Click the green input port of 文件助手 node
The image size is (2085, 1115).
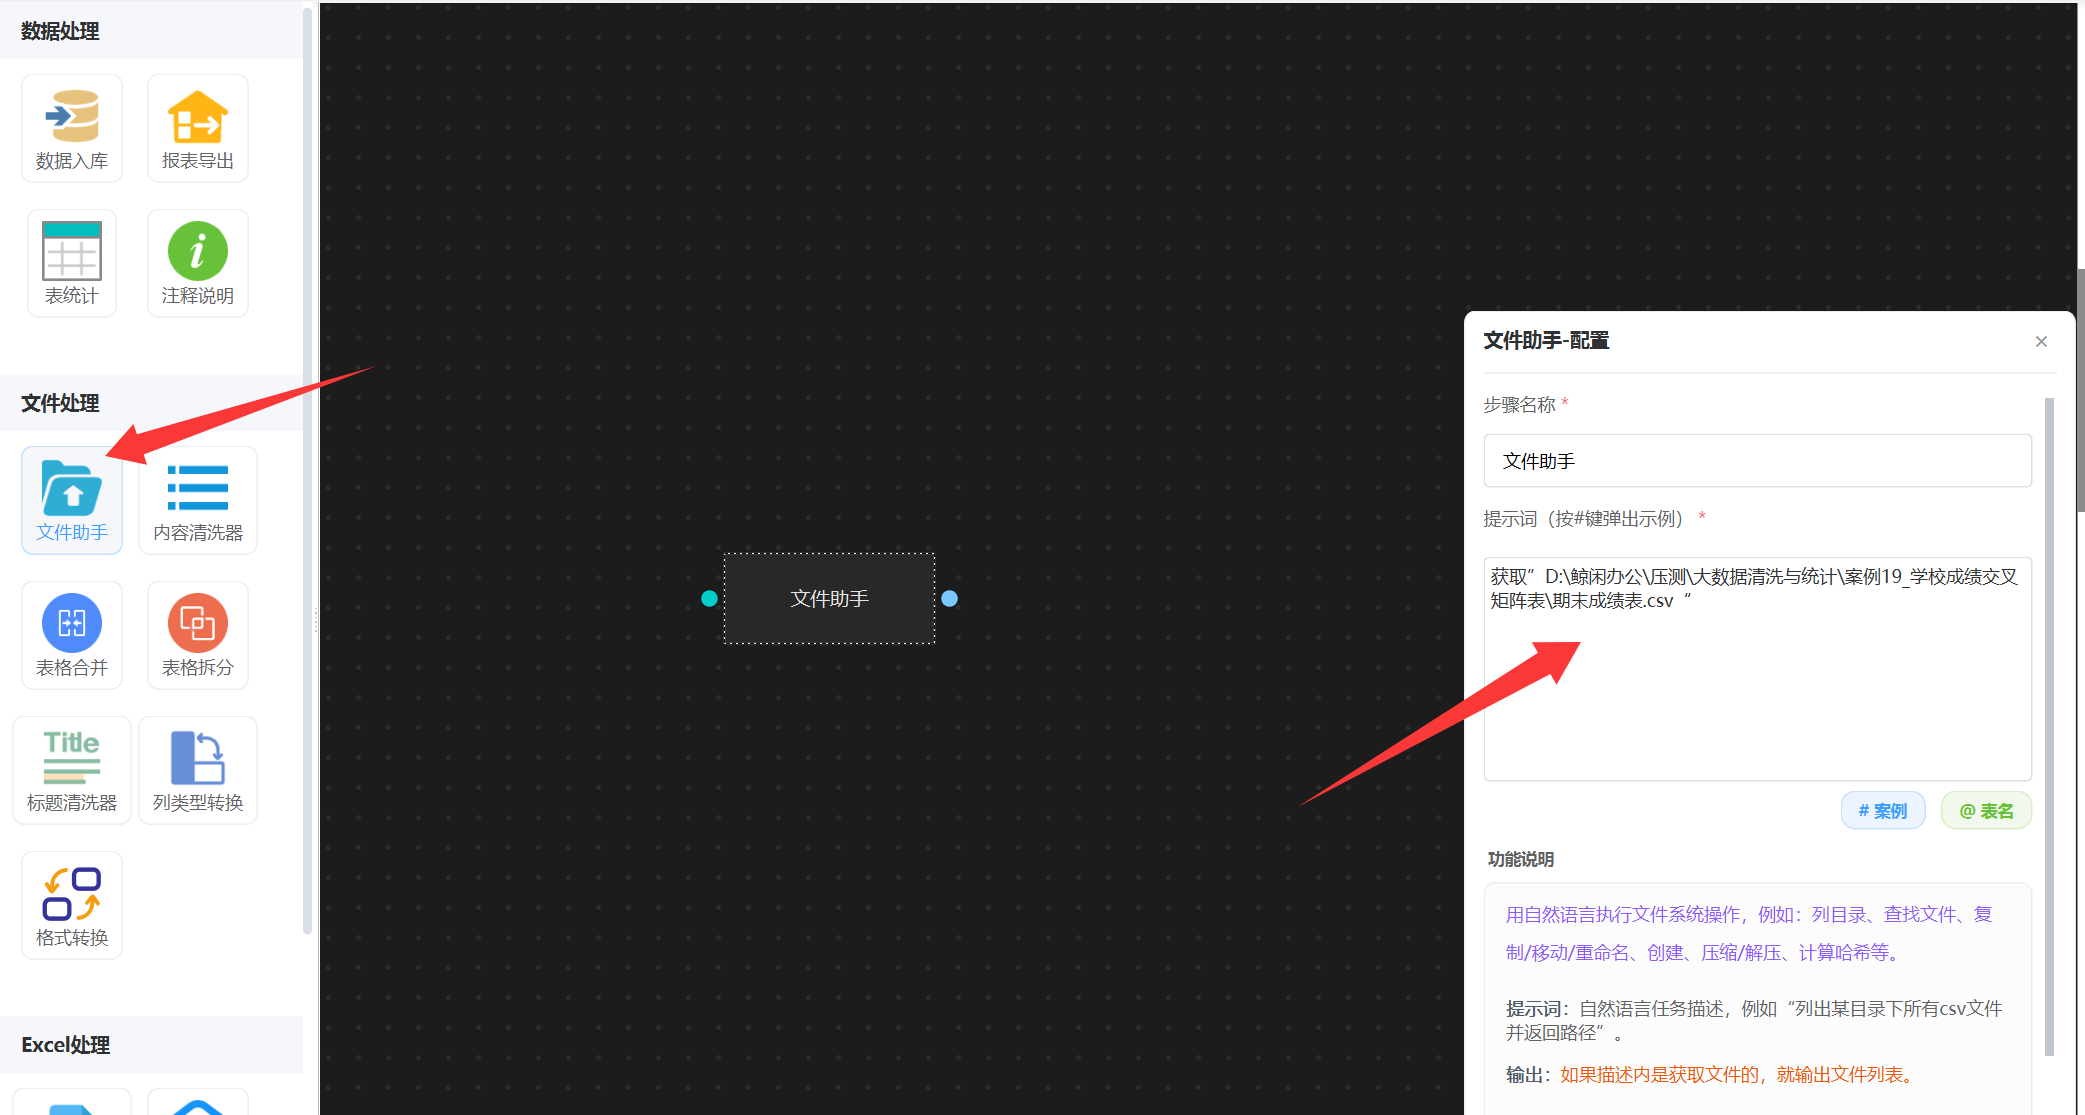[709, 598]
